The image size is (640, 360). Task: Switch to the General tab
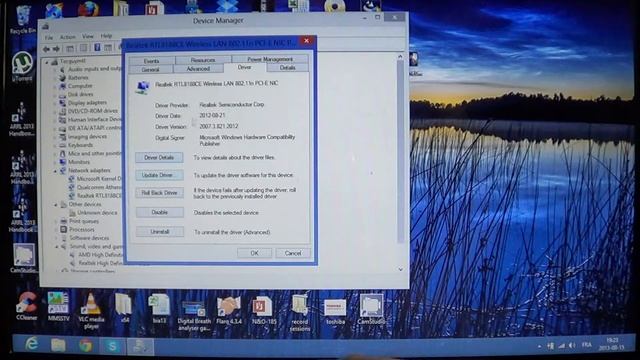point(151,70)
